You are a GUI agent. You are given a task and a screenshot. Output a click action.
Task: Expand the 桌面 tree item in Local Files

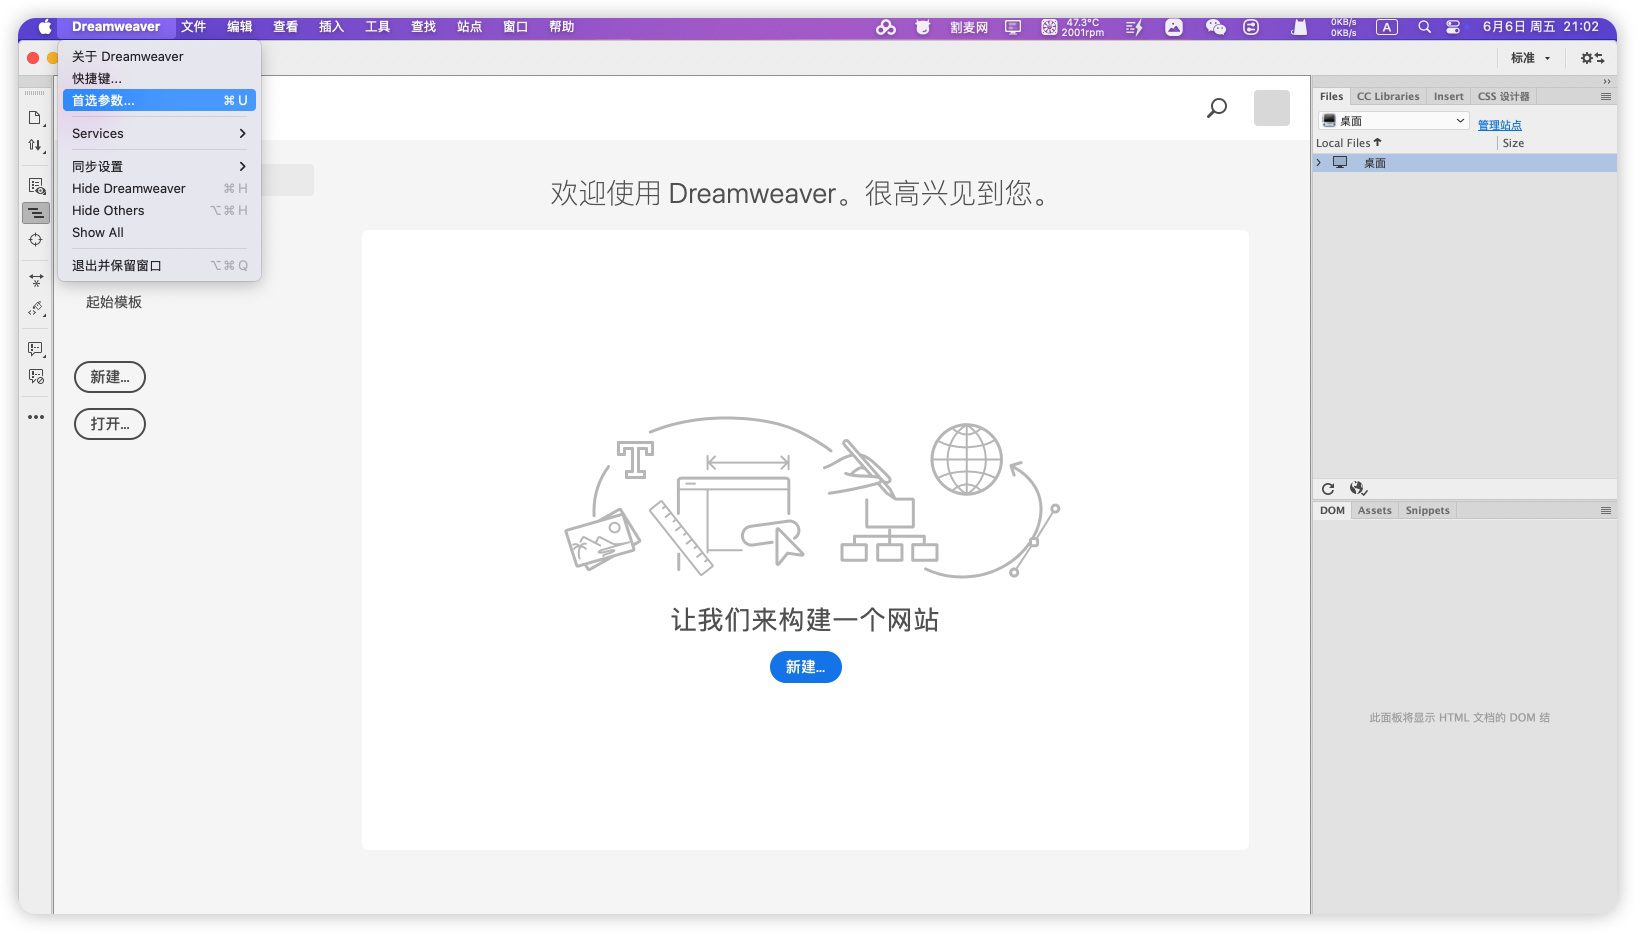[x=1319, y=163]
